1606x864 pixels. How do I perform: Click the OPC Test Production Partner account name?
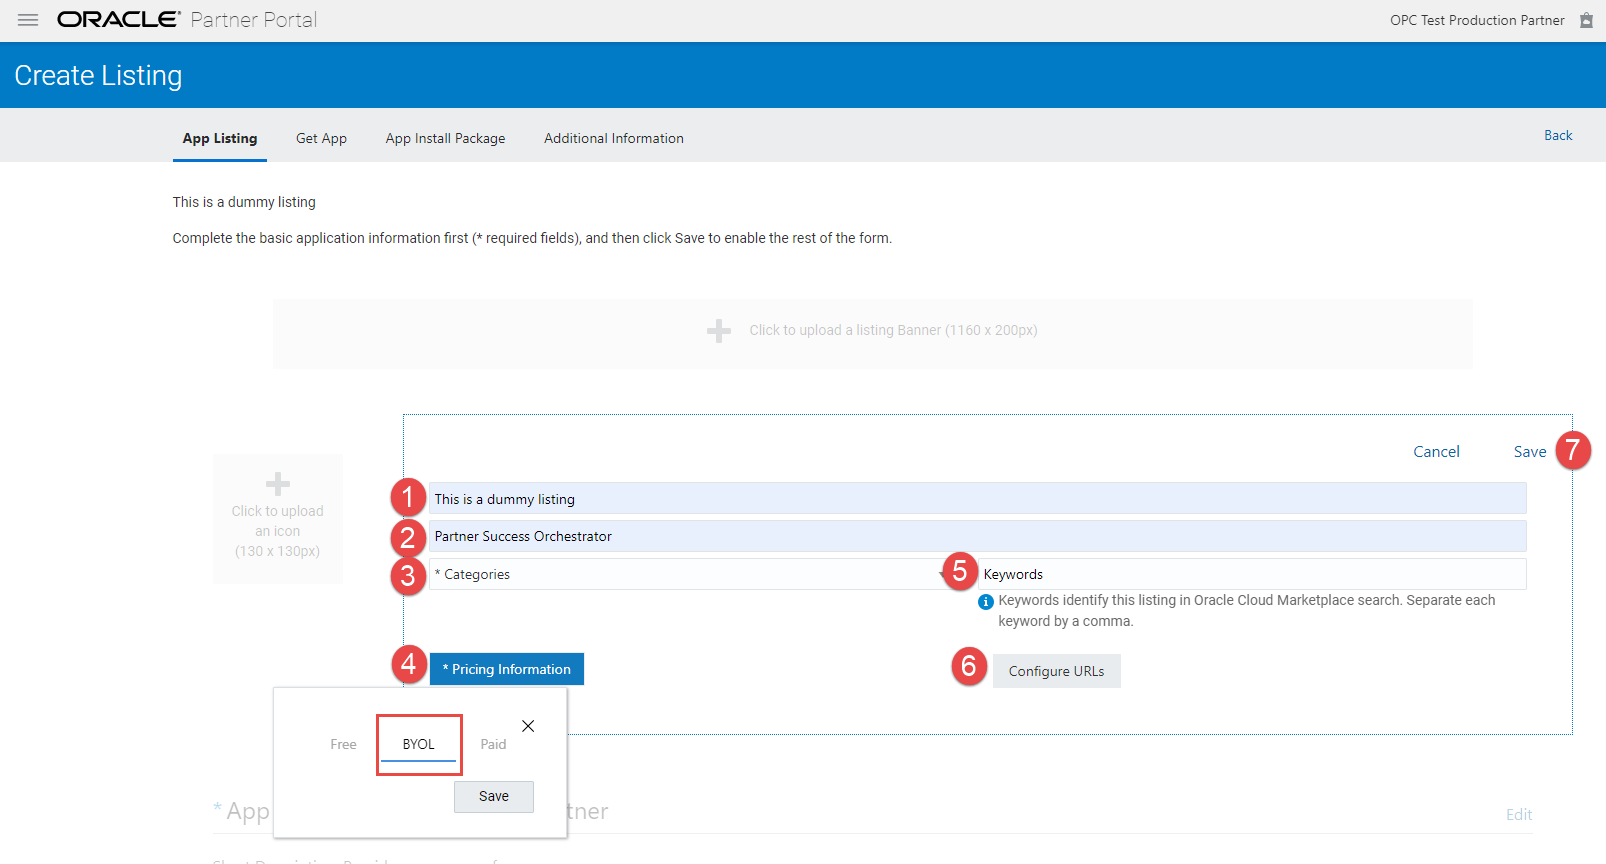pyautogui.click(x=1477, y=20)
